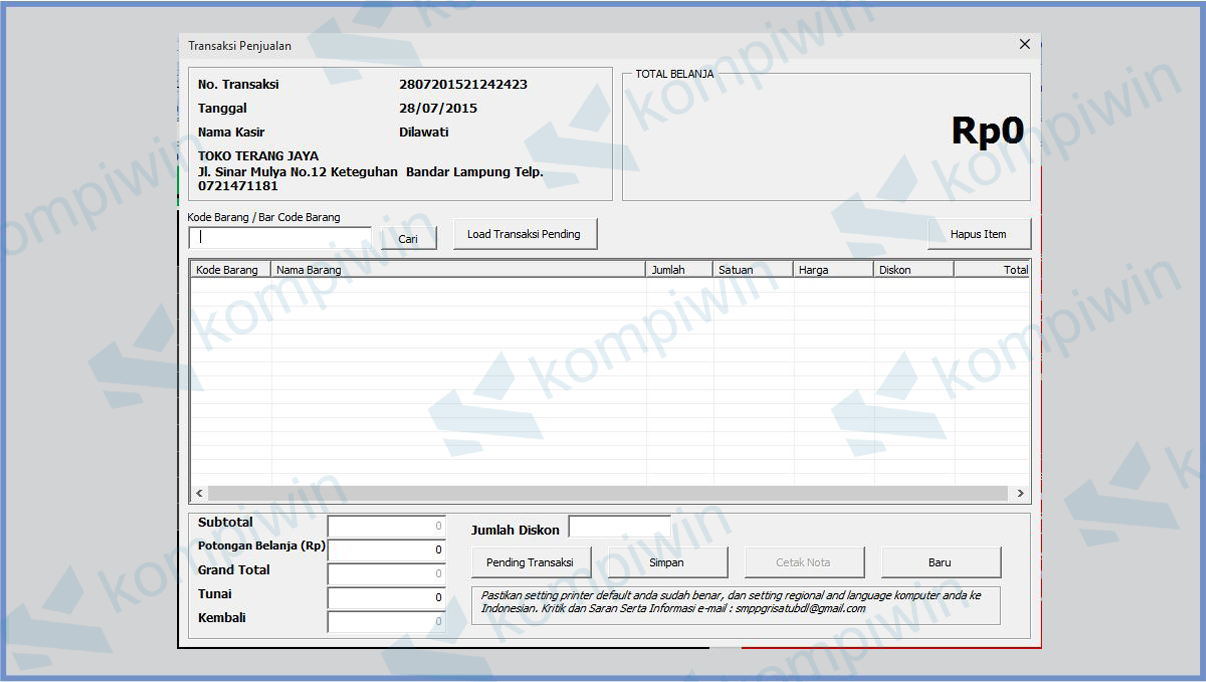Click the Pending Transaksi button

[x=530, y=562]
